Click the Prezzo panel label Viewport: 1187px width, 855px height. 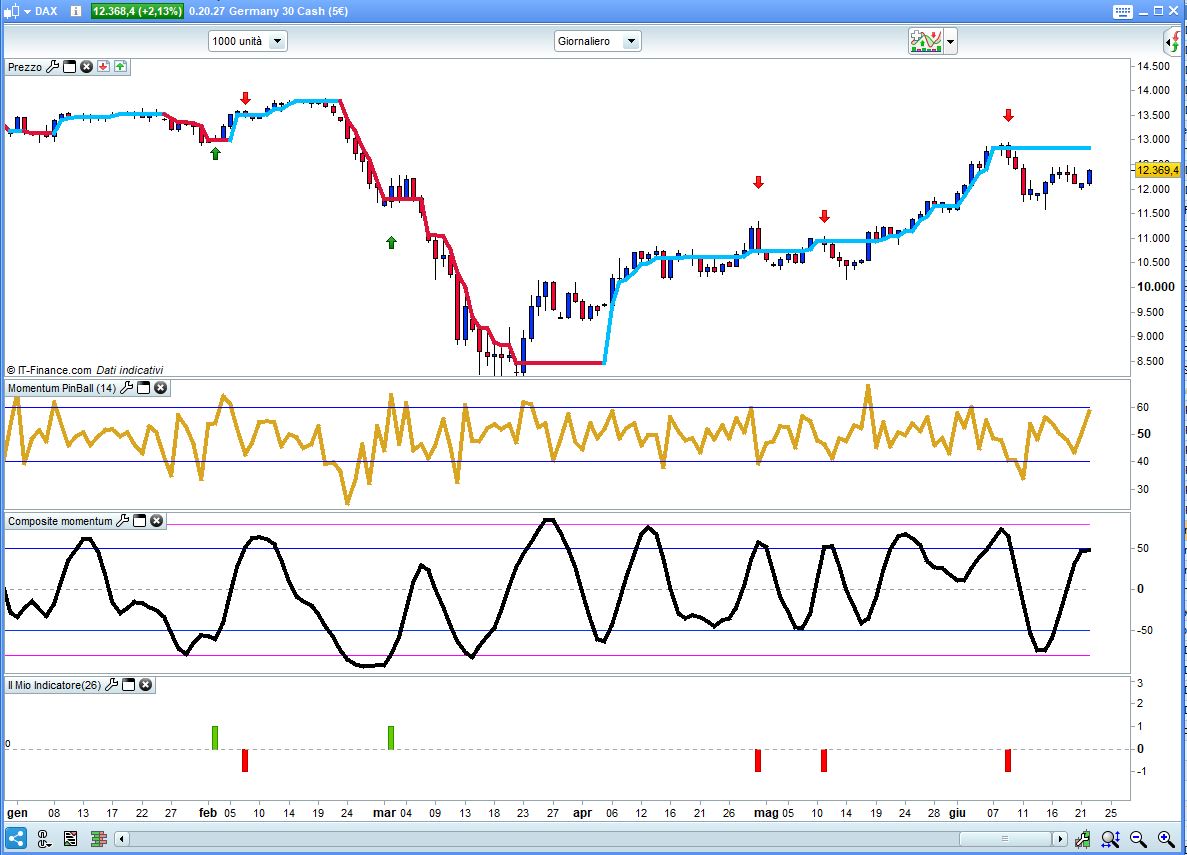coord(24,67)
